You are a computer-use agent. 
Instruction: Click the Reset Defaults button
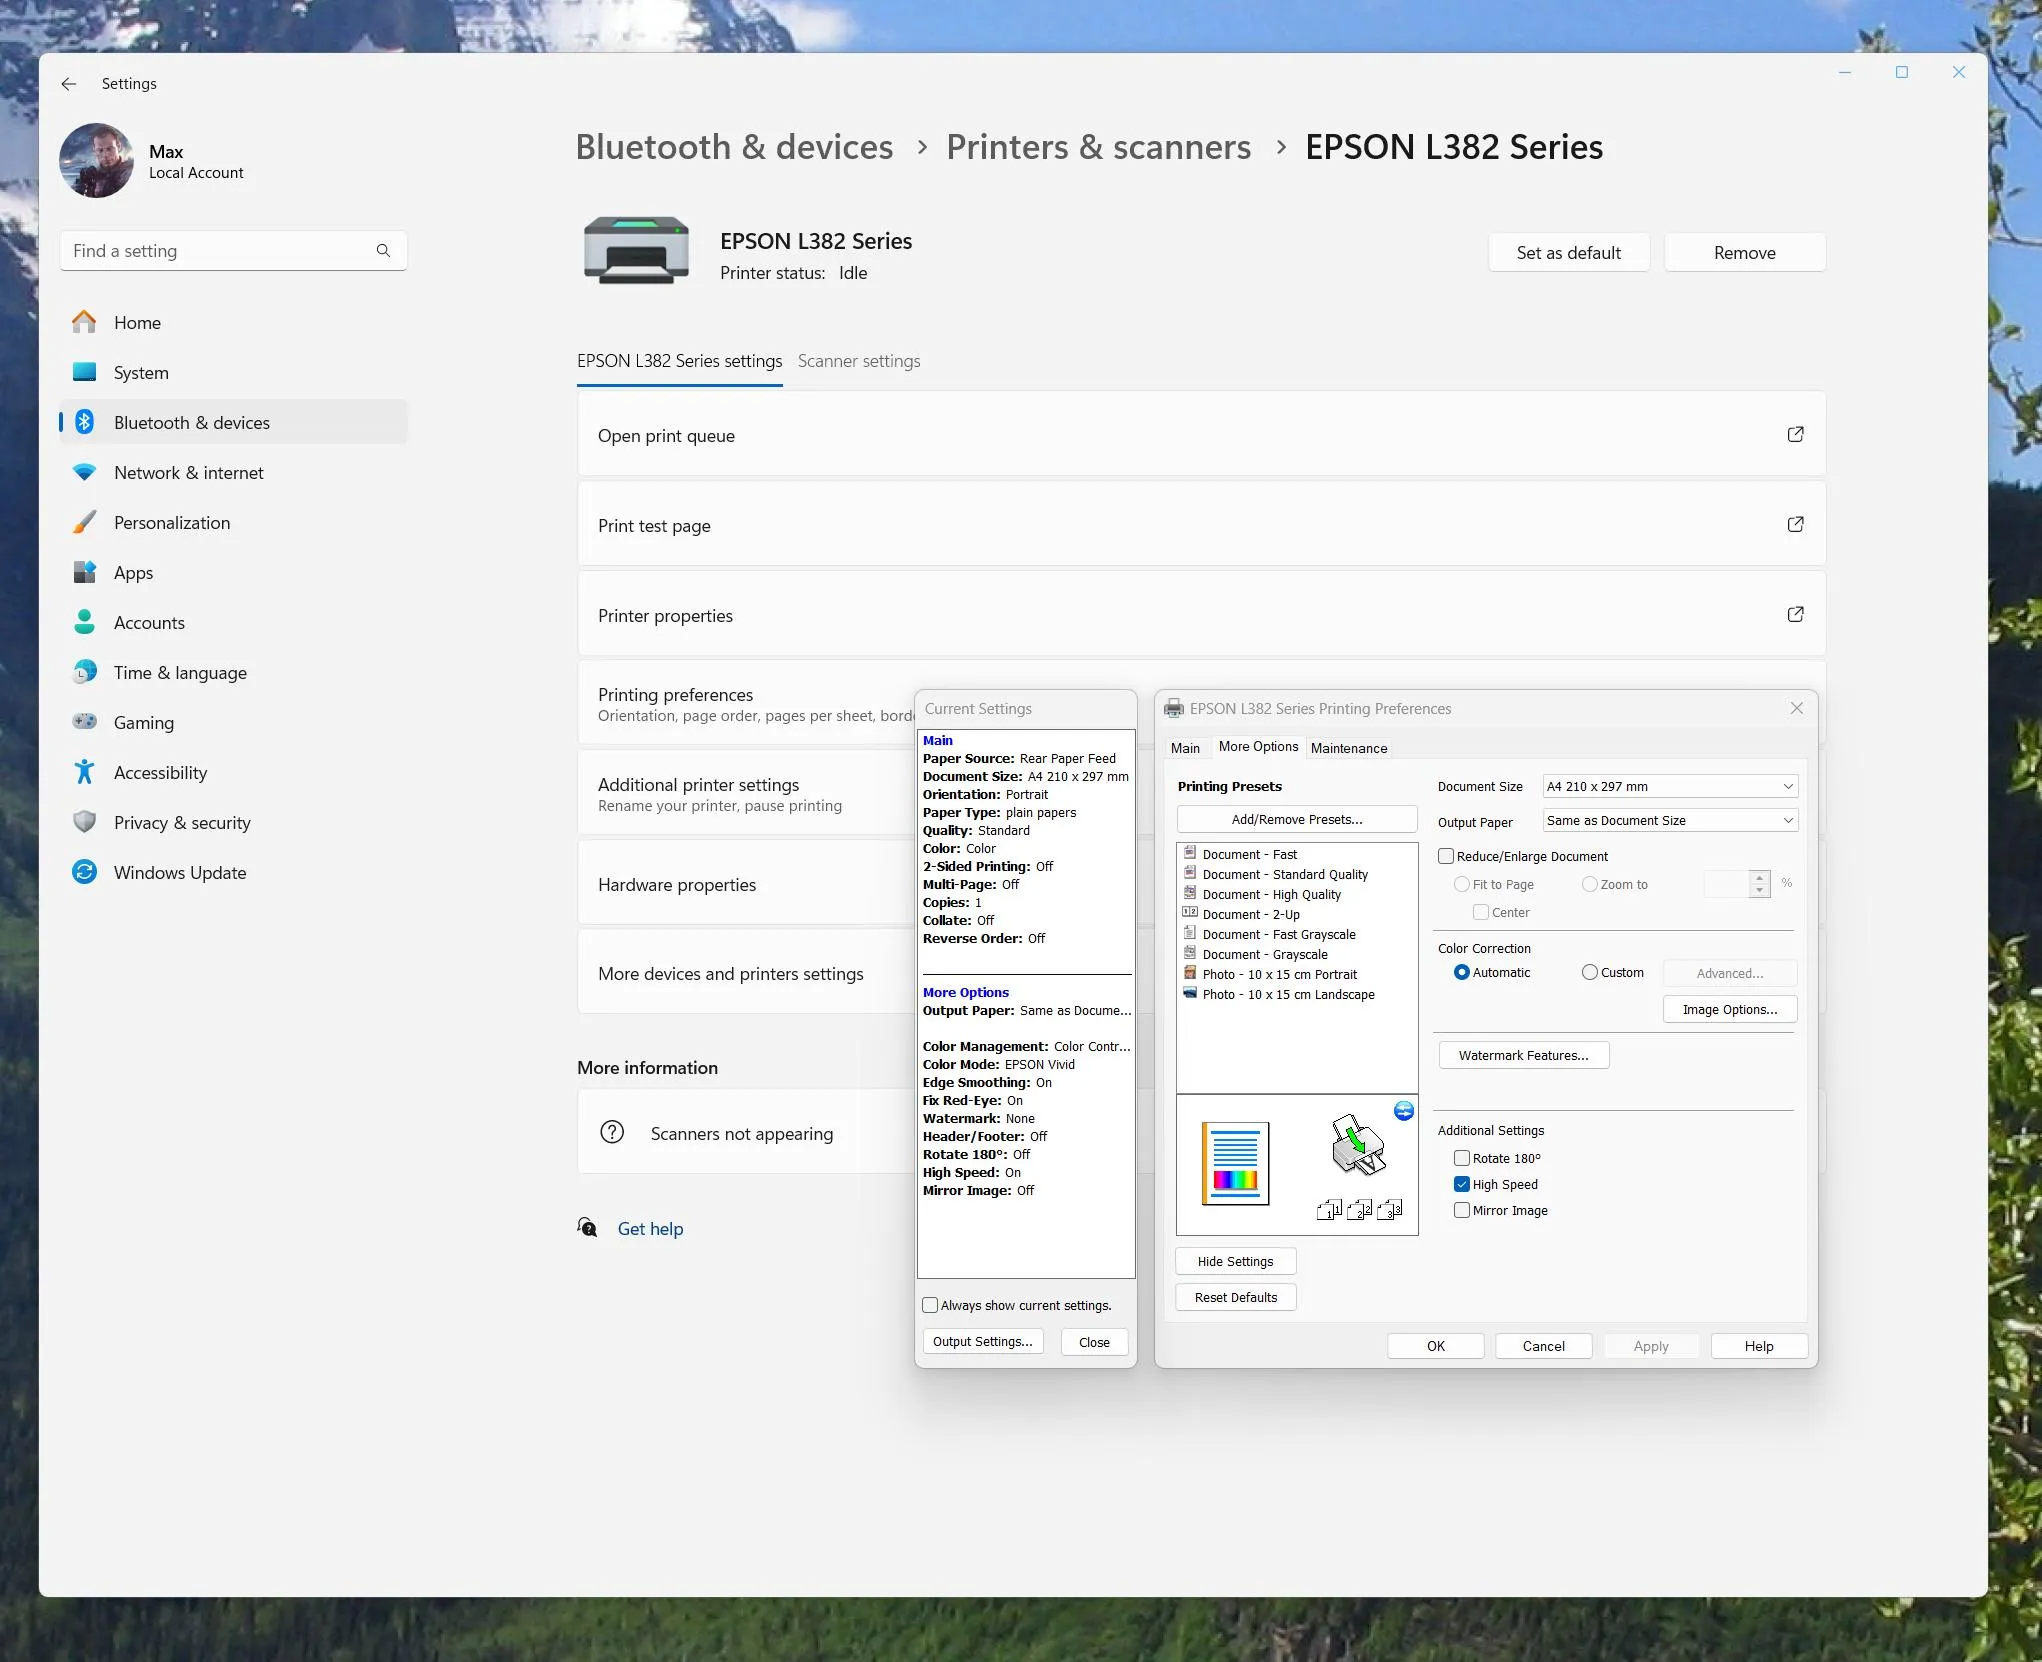tap(1236, 1297)
